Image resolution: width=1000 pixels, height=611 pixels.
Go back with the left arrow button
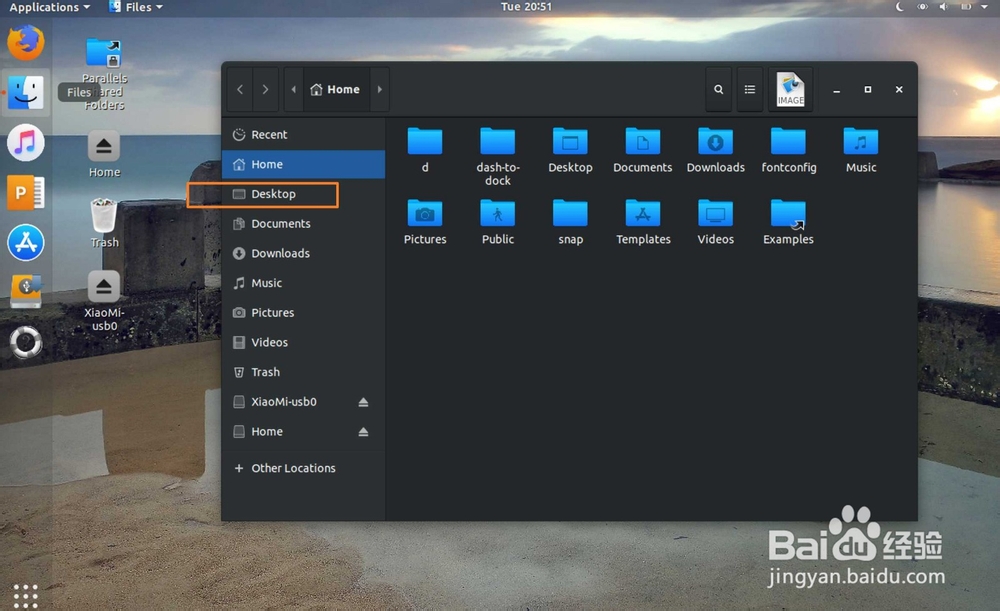240,89
